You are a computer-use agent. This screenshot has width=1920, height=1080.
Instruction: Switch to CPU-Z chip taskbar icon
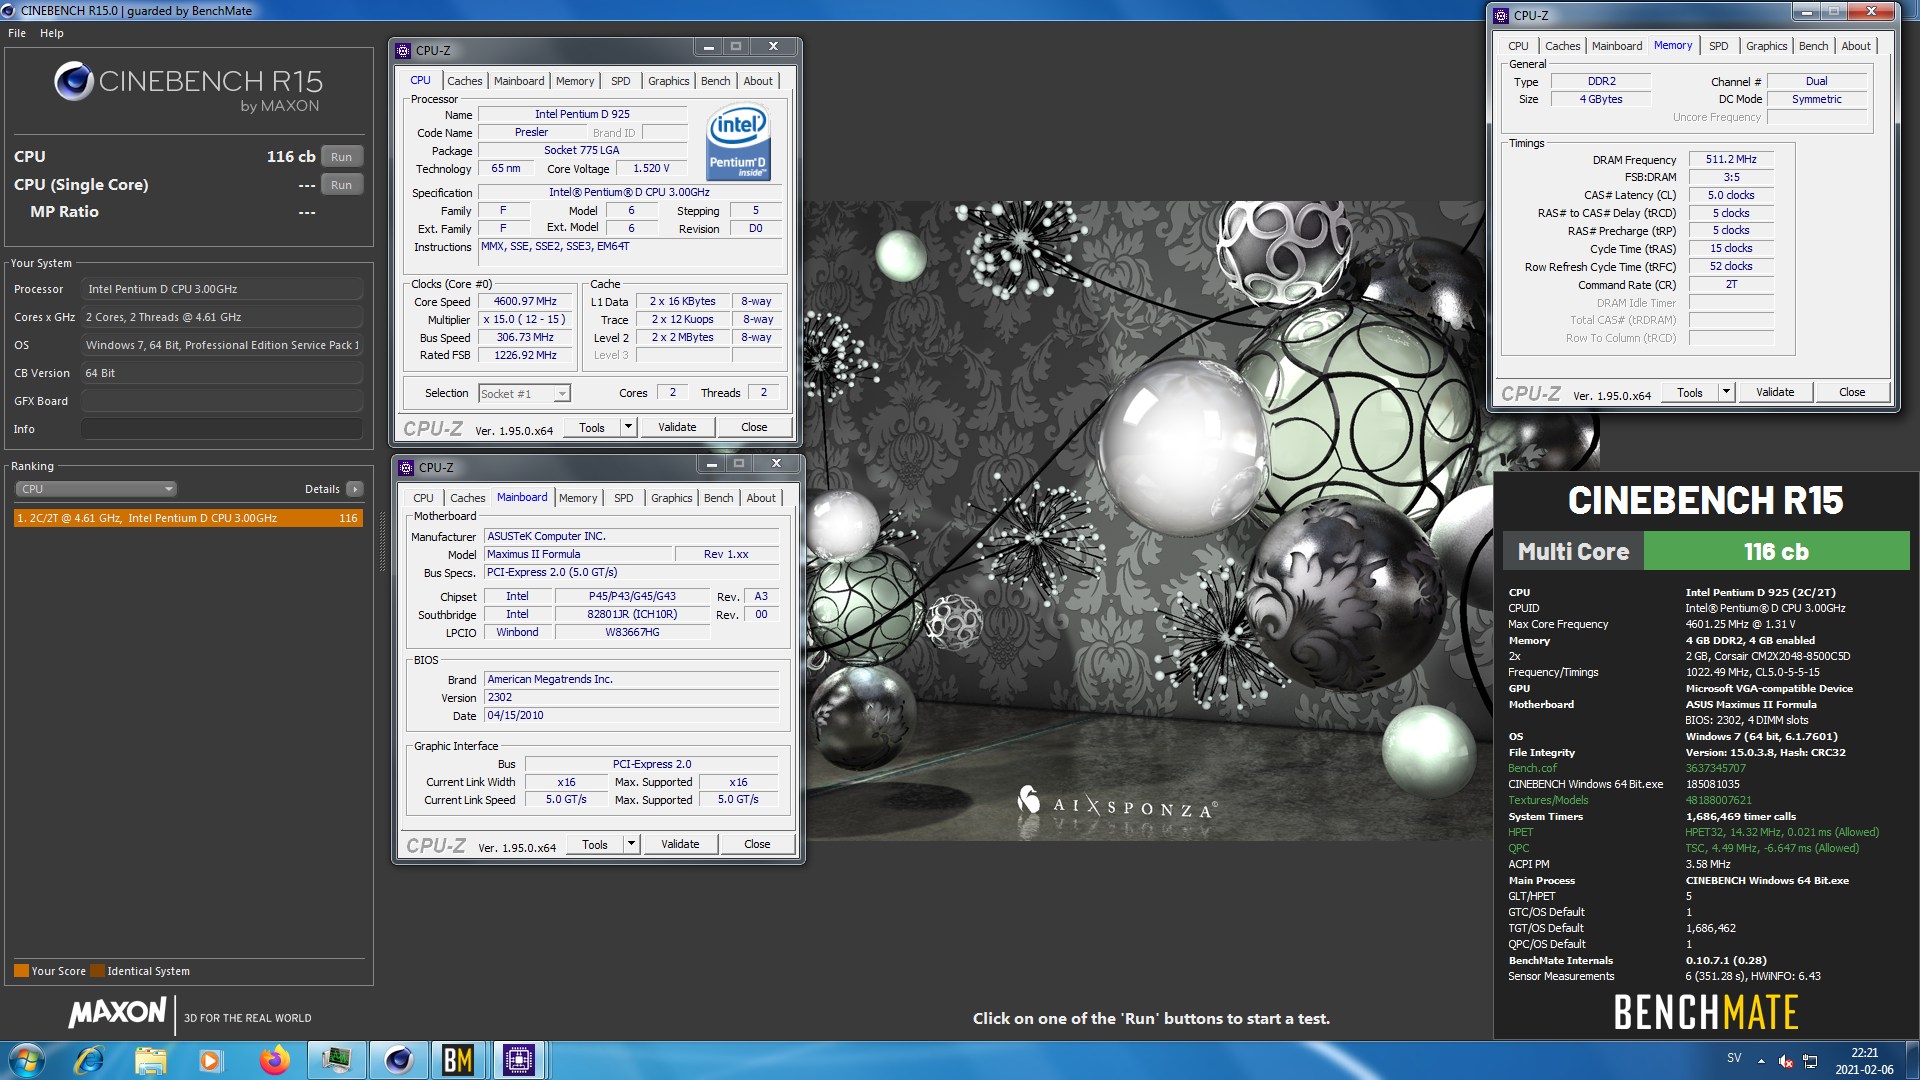pos(519,1060)
